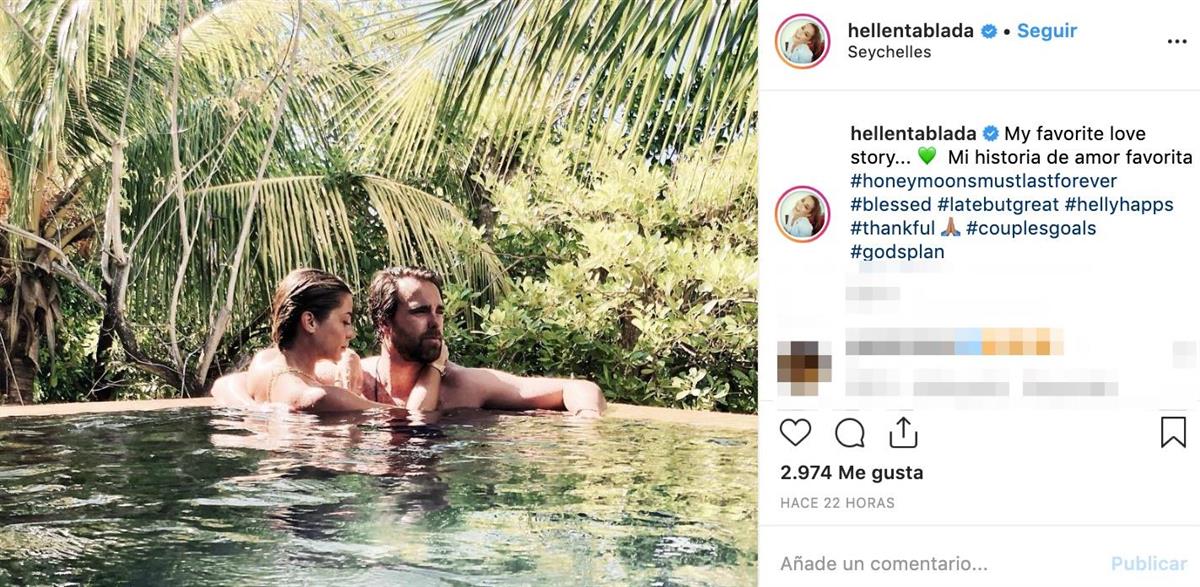This screenshot has width=1200, height=587.
Task: Share the post using the upload arrow icon
Action: (903, 432)
